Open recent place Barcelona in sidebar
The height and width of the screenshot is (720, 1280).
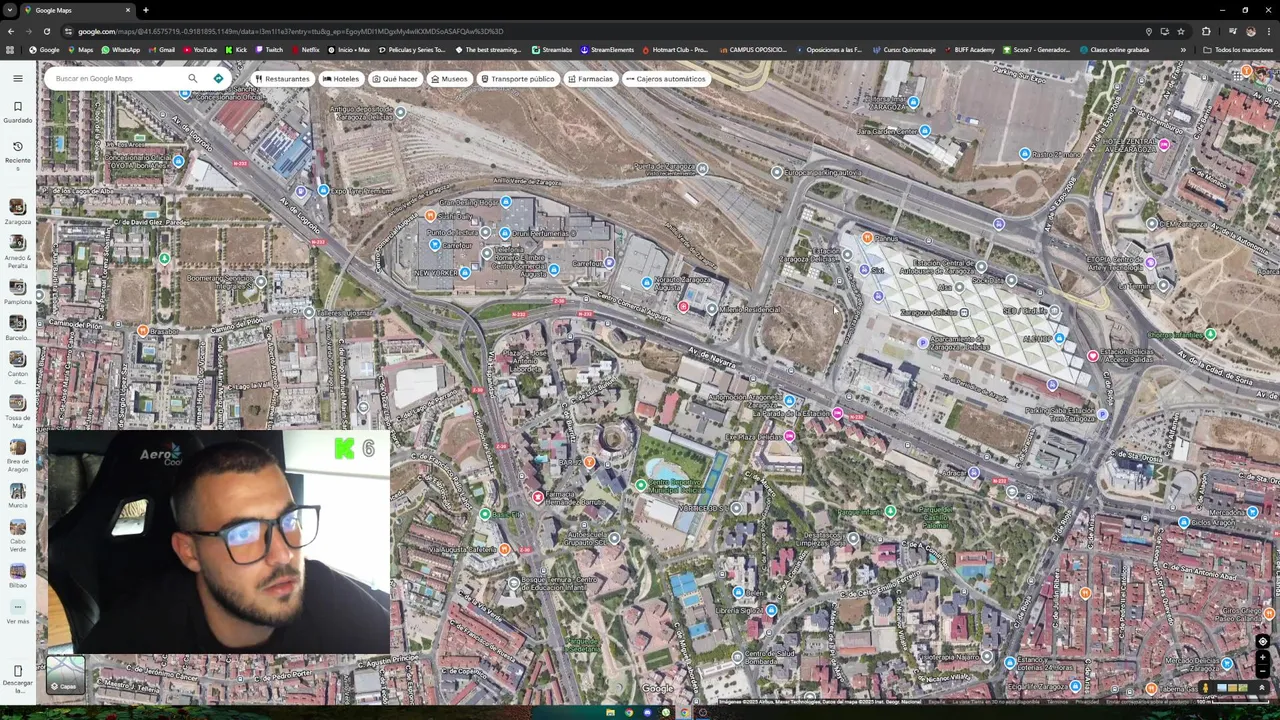(17, 328)
